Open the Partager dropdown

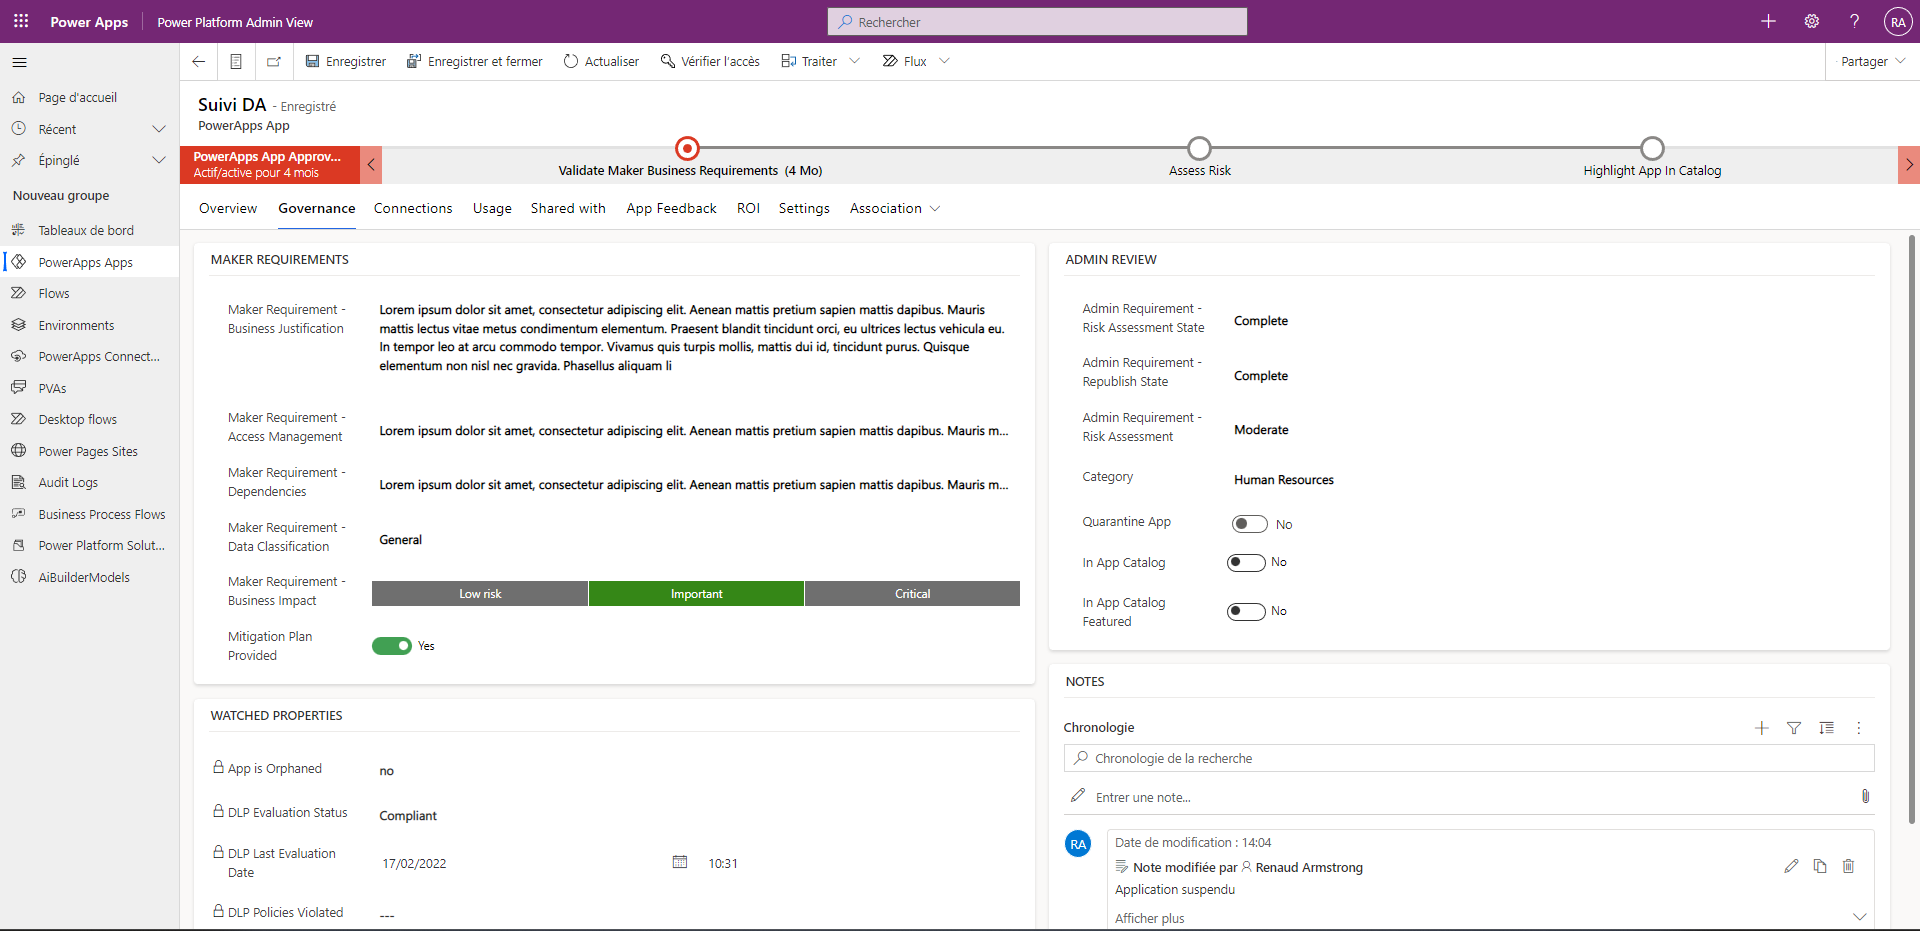pyautogui.click(x=1872, y=61)
